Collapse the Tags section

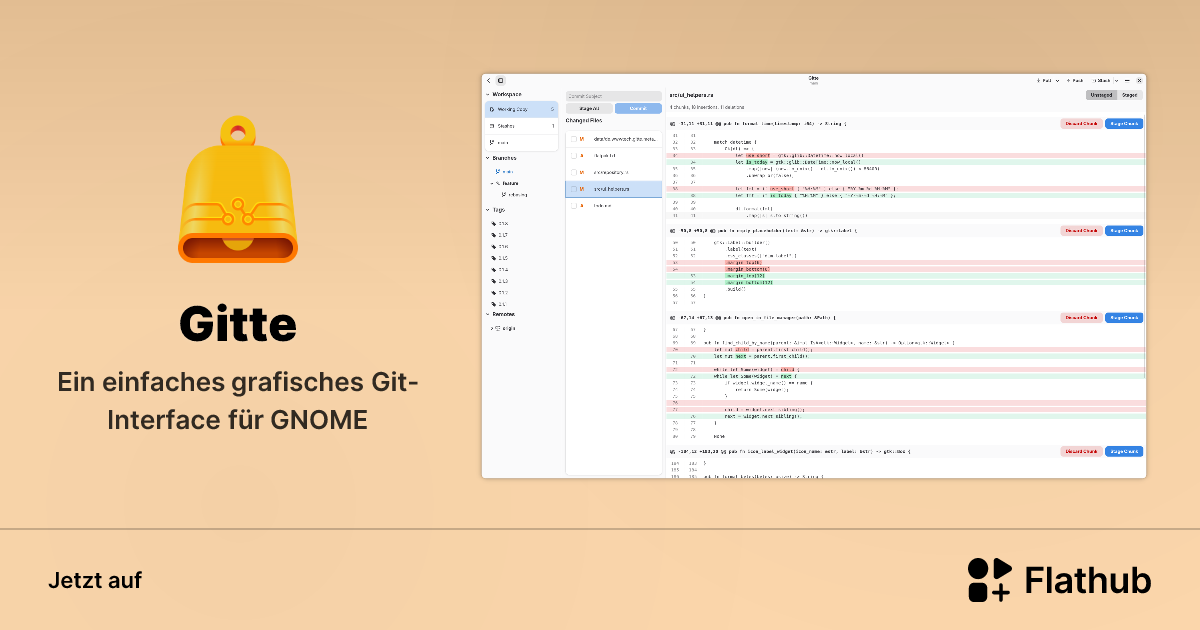(x=487, y=210)
